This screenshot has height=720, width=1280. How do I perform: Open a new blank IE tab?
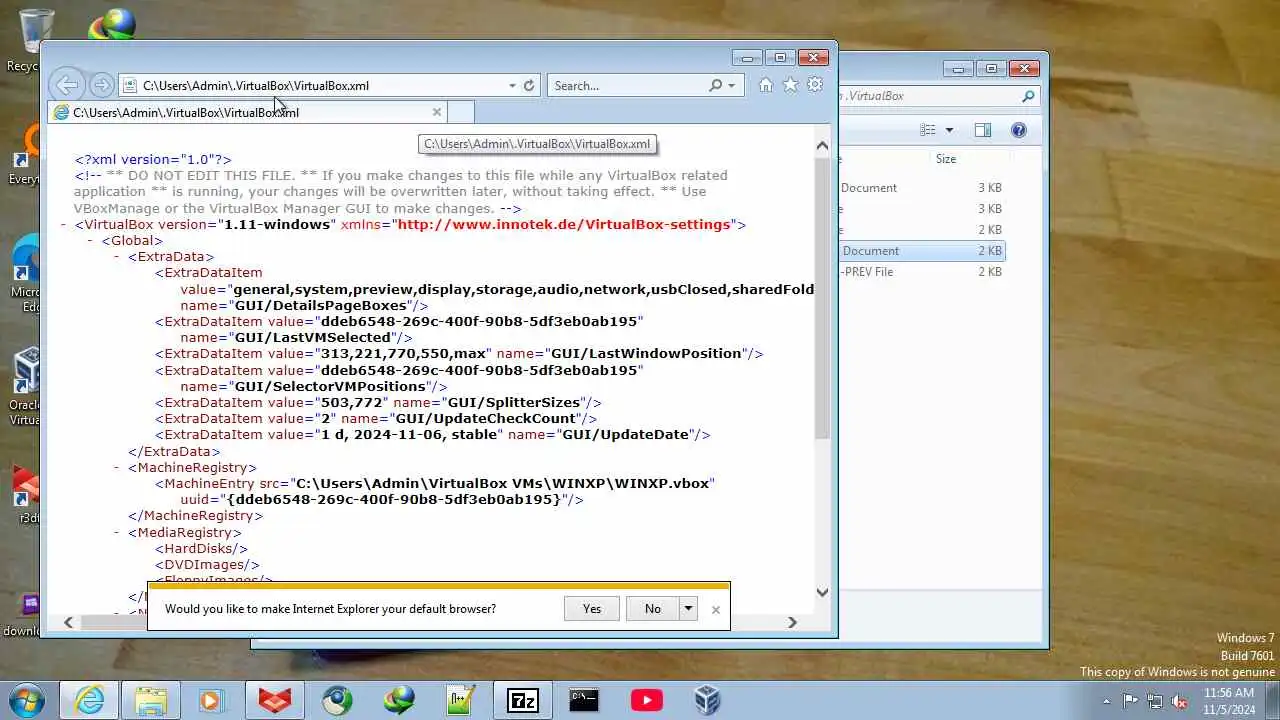pos(460,112)
